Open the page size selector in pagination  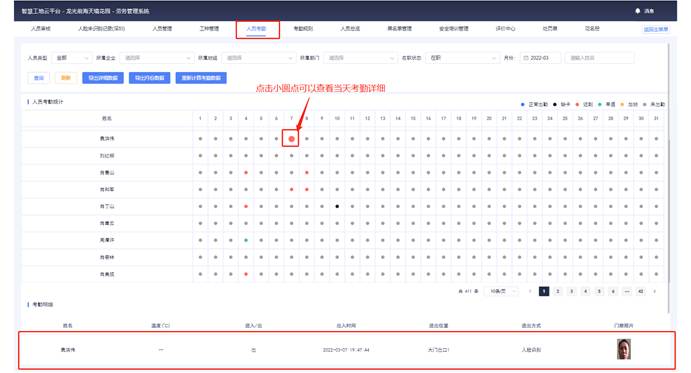502,291
